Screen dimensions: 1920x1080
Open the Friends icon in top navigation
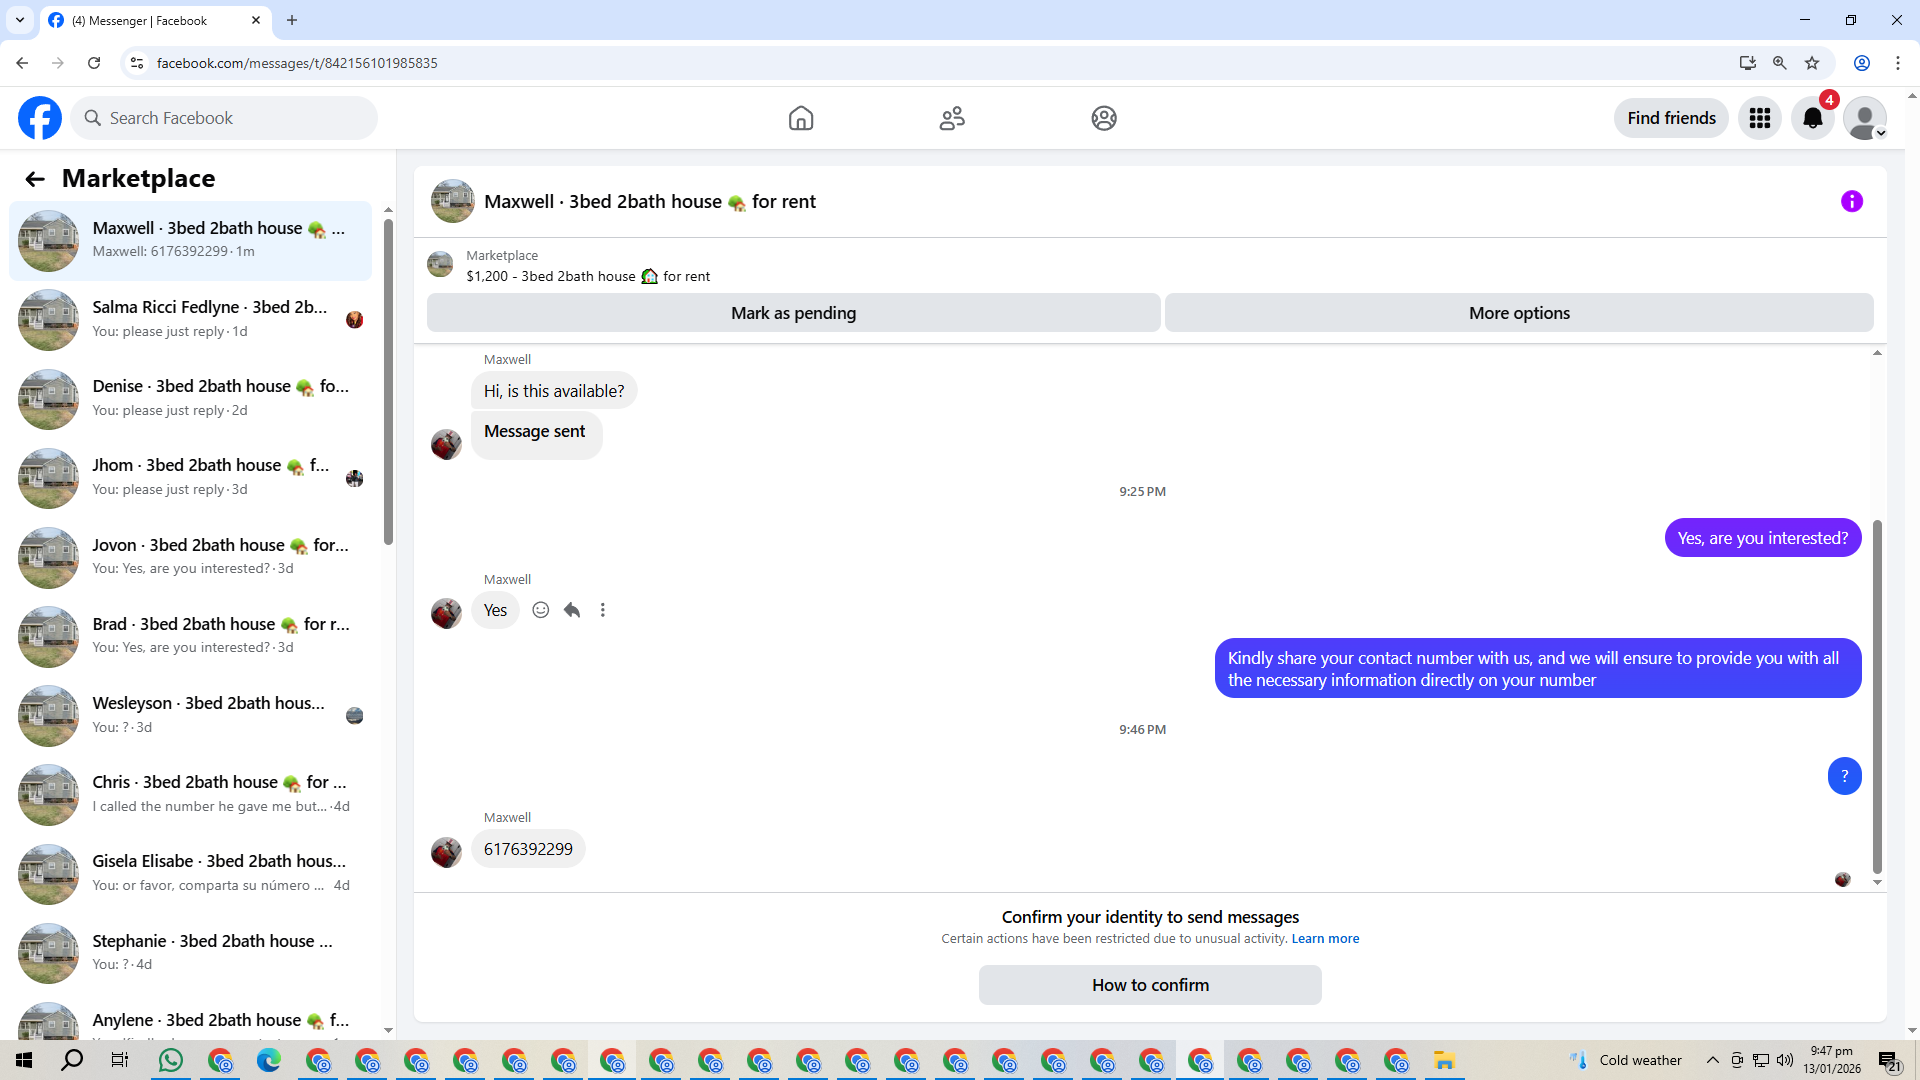[952, 118]
